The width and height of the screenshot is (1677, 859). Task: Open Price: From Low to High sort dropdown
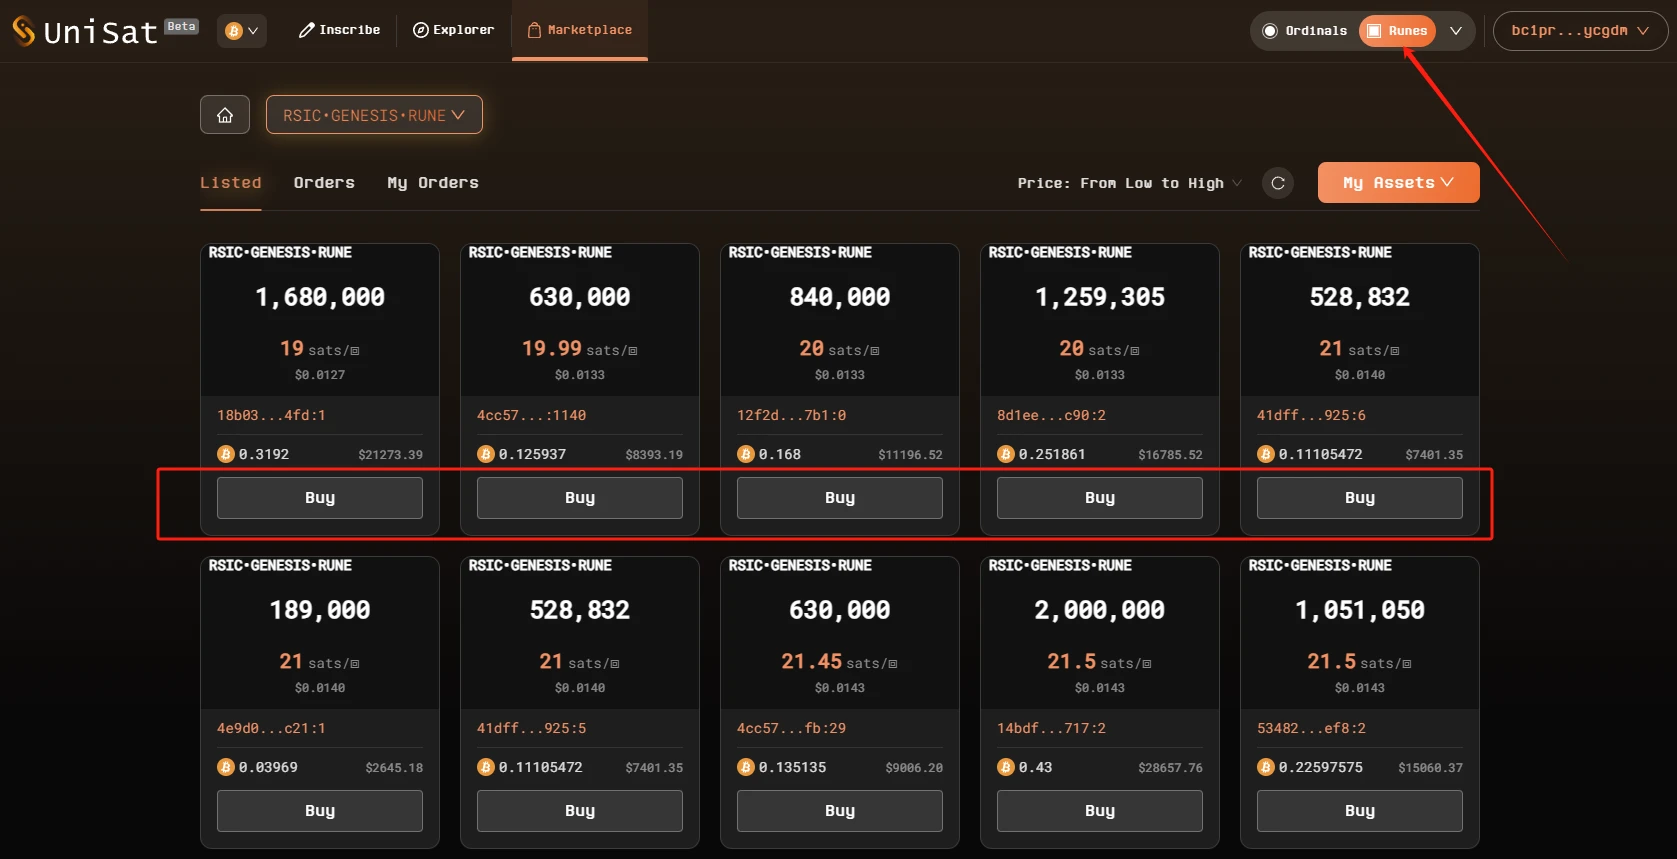(1130, 183)
